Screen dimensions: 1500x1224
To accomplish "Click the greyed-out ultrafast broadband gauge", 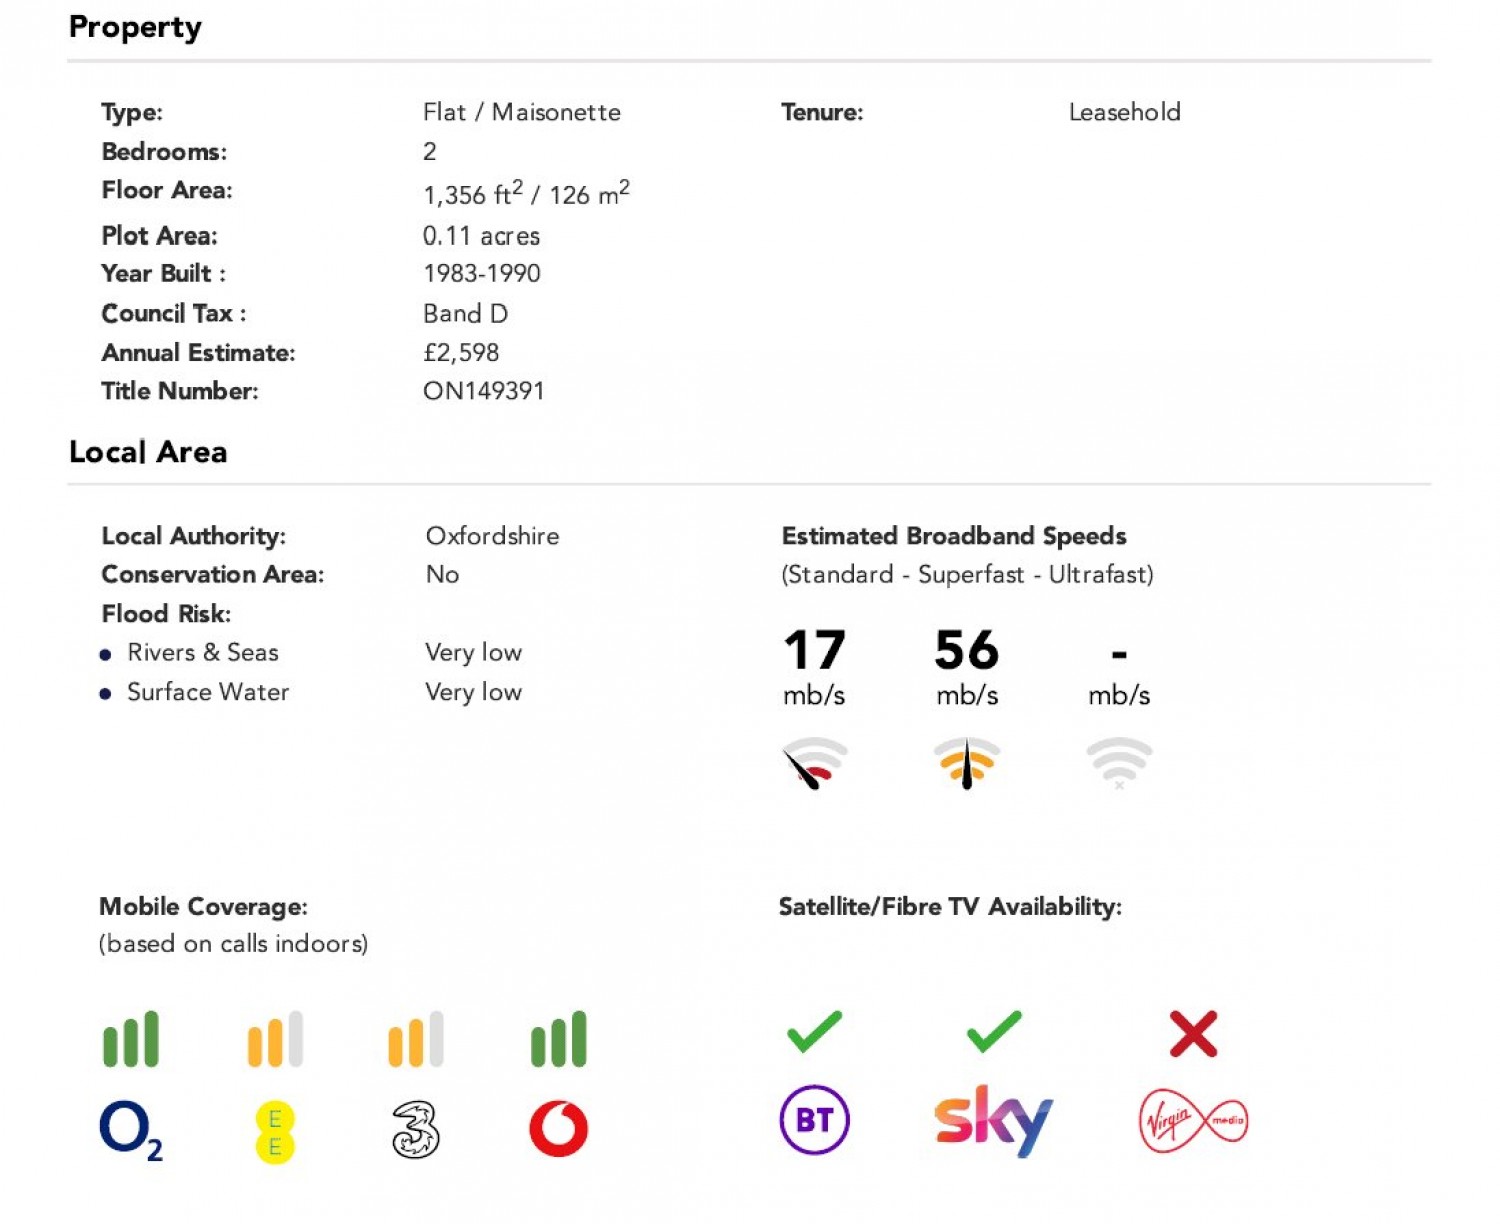I will pyautogui.click(x=1119, y=763).
